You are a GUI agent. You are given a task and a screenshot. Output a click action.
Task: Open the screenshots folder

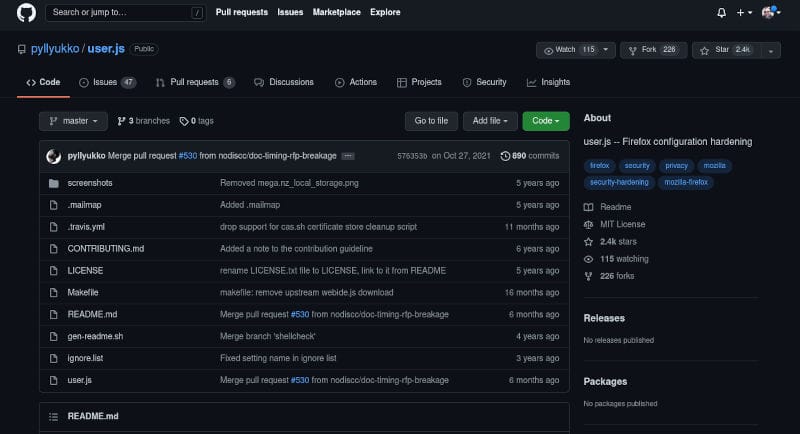(90, 183)
